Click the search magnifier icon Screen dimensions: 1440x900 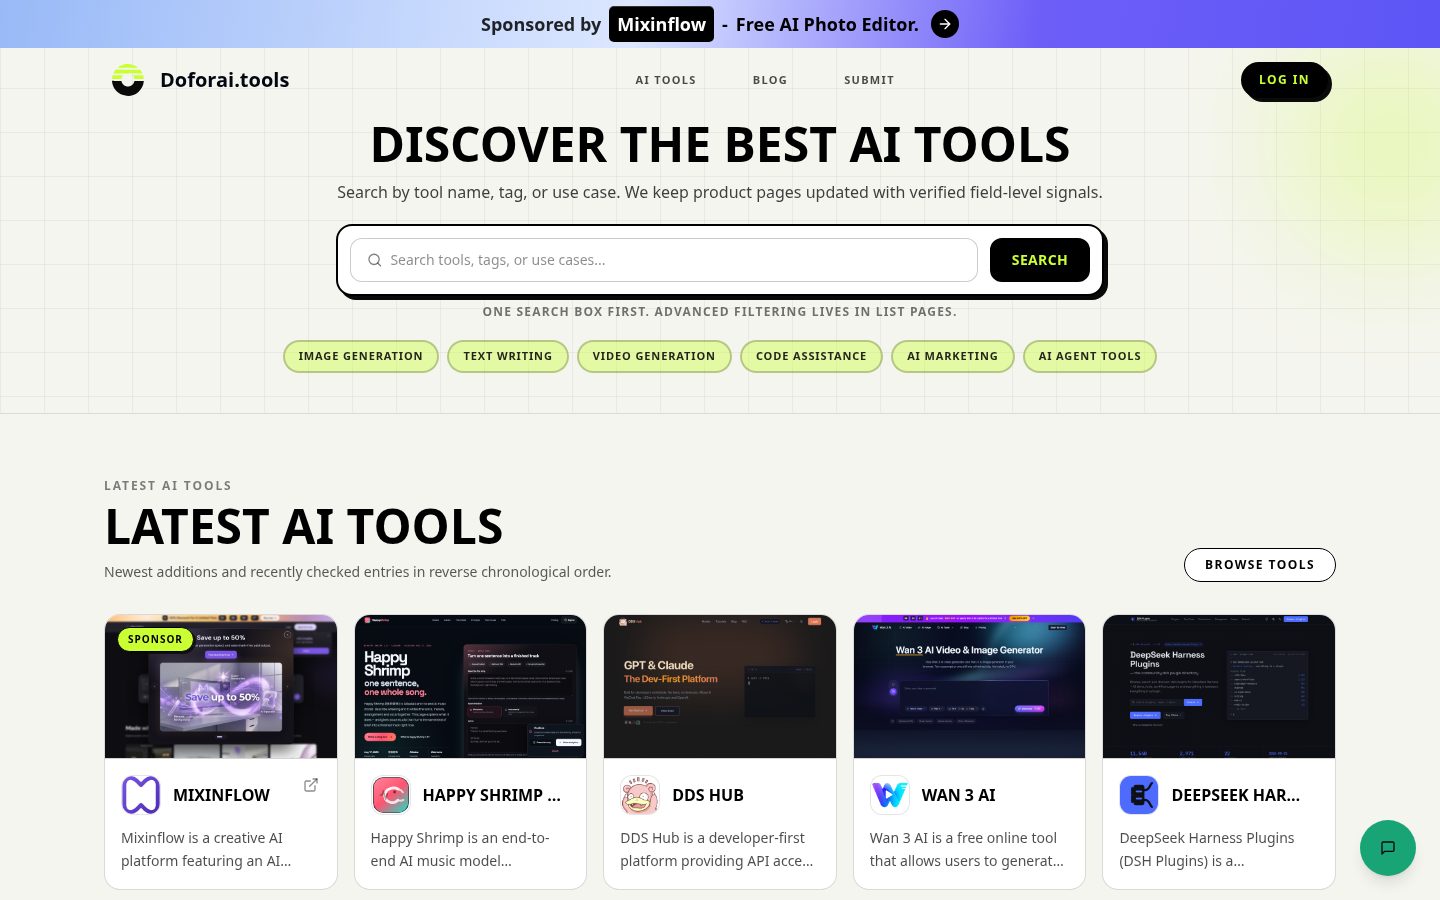(x=375, y=260)
